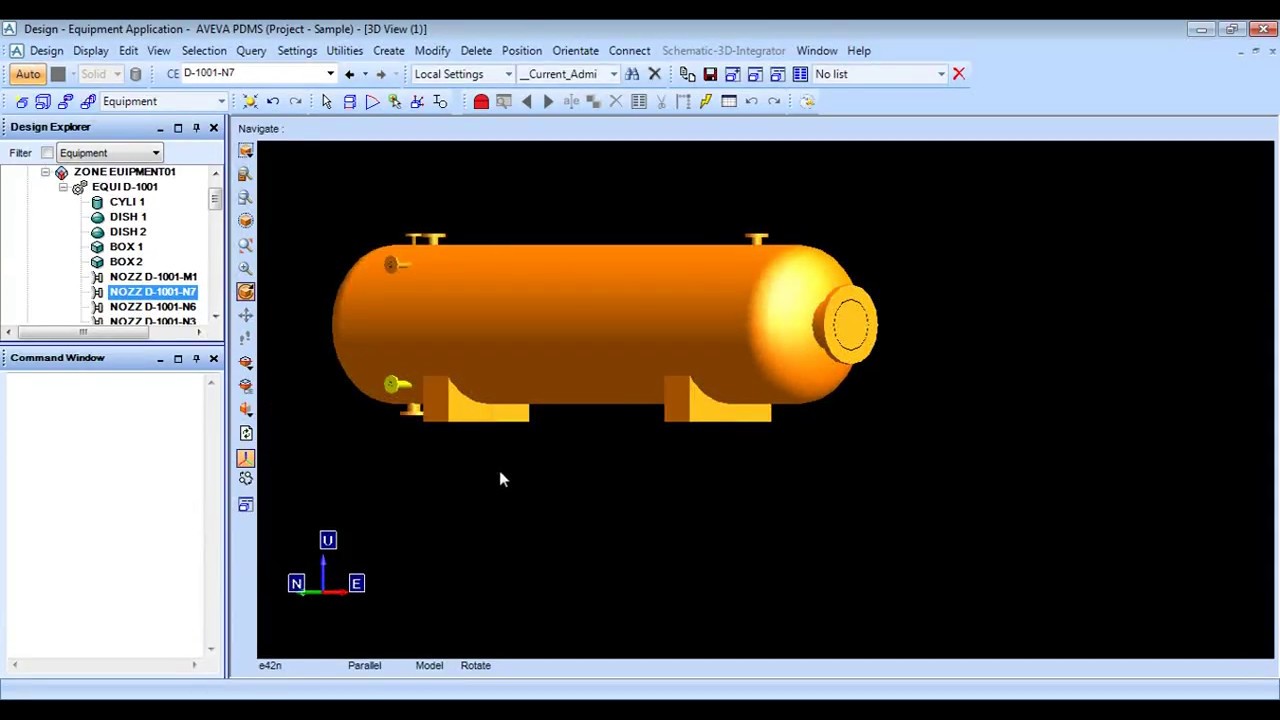Click the undo arrow next to sun icon
The height and width of the screenshot is (720, 1280).
click(x=273, y=101)
